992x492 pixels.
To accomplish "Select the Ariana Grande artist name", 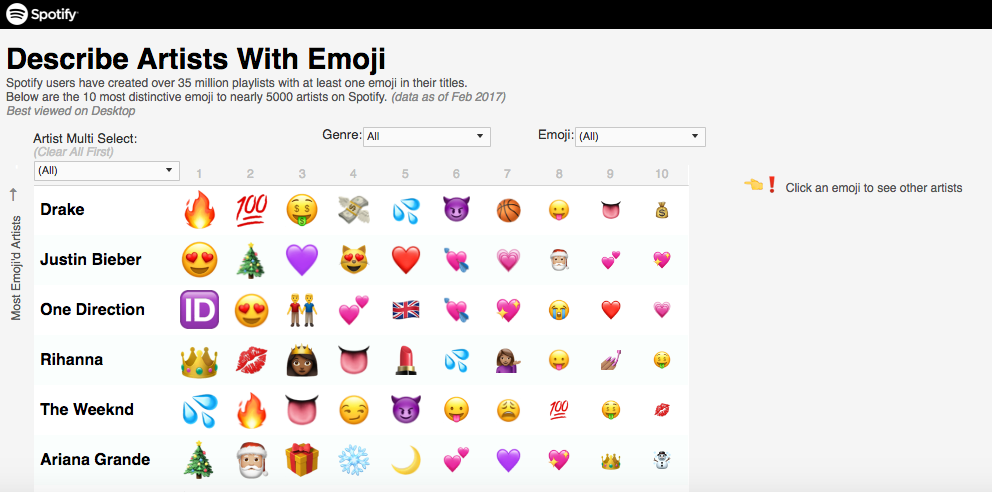I will 95,459.
